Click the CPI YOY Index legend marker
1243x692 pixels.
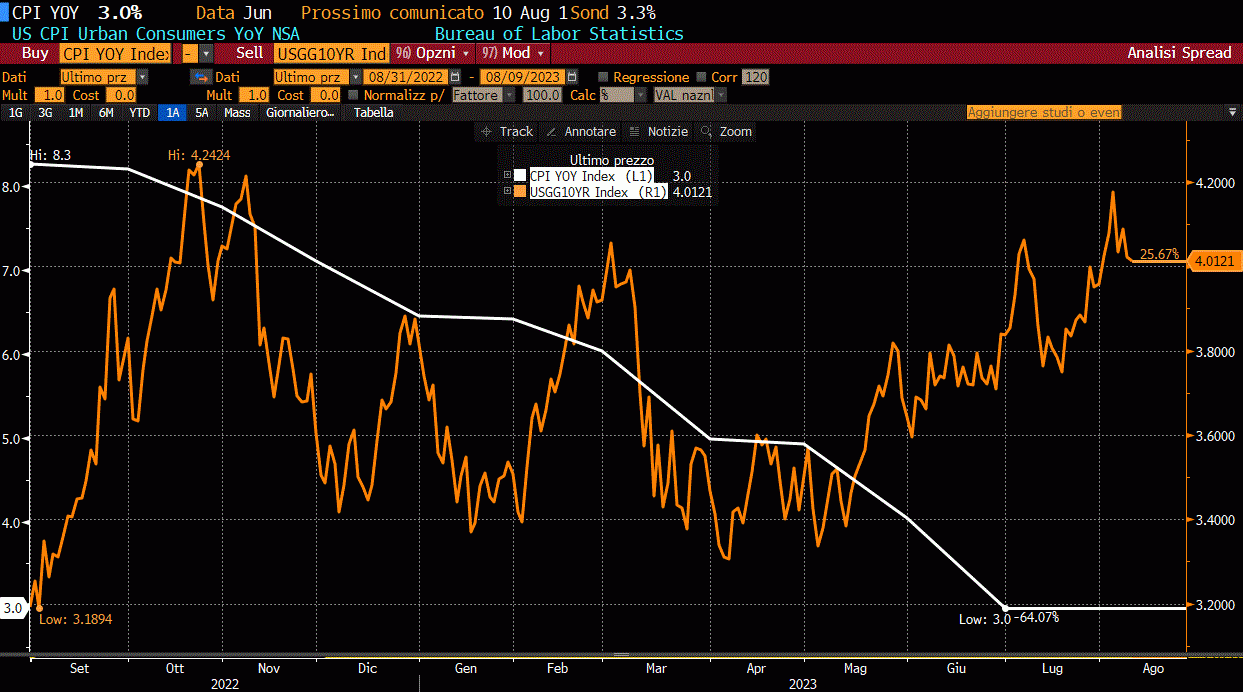(520, 175)
